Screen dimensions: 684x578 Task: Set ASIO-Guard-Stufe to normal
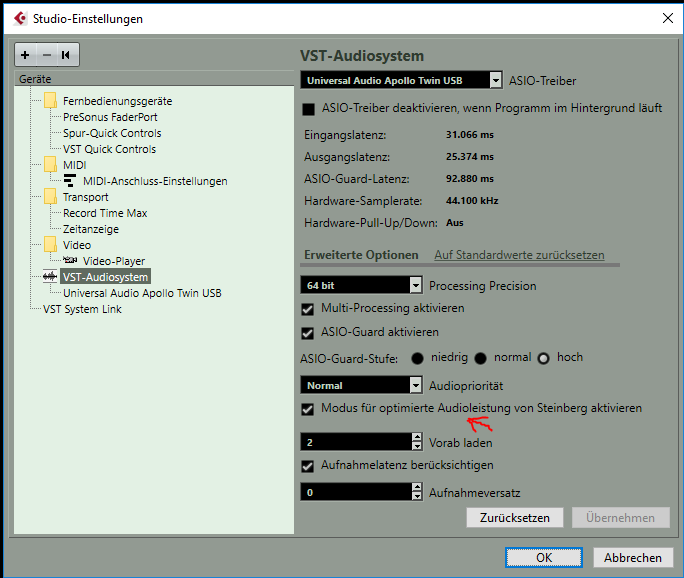480,359
